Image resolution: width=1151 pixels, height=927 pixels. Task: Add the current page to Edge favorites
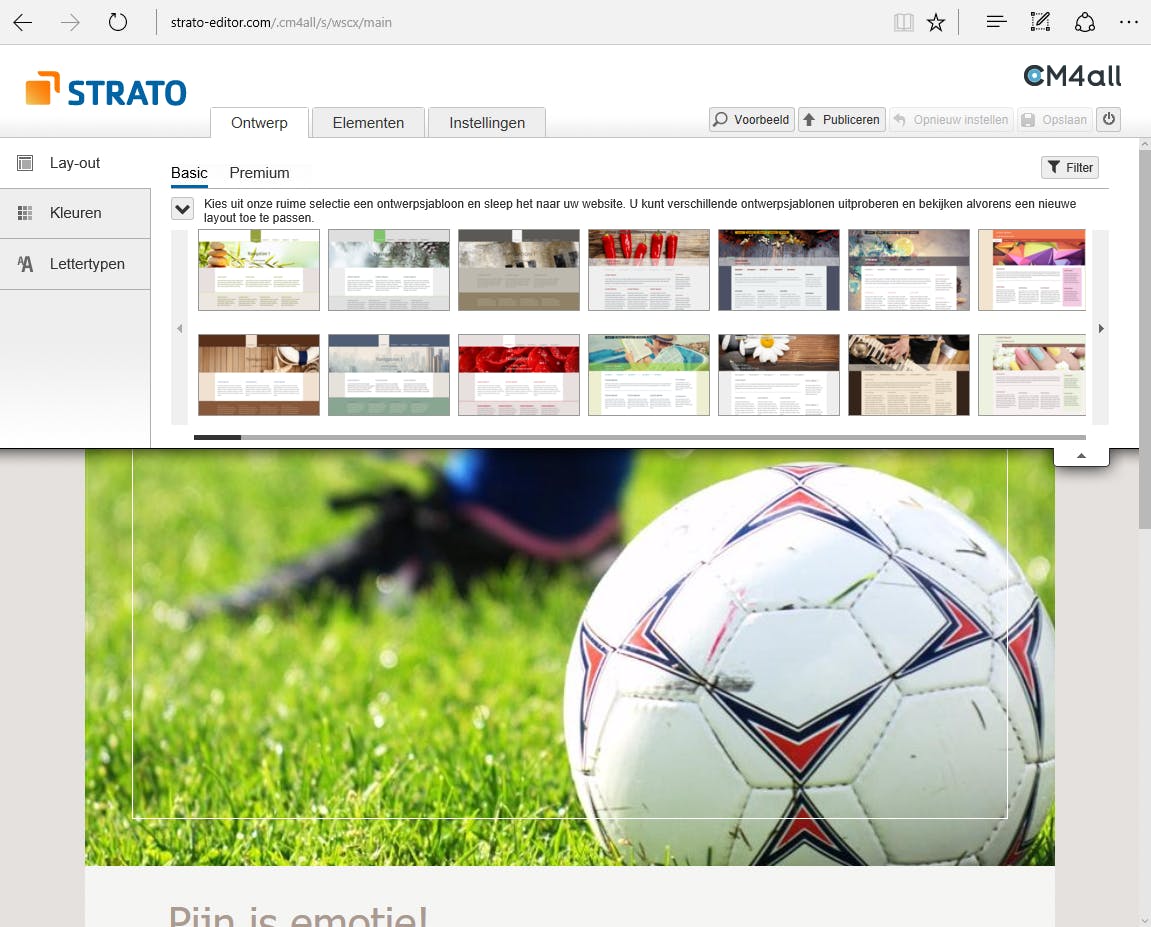pyautogui.click(x=936, y=21)
